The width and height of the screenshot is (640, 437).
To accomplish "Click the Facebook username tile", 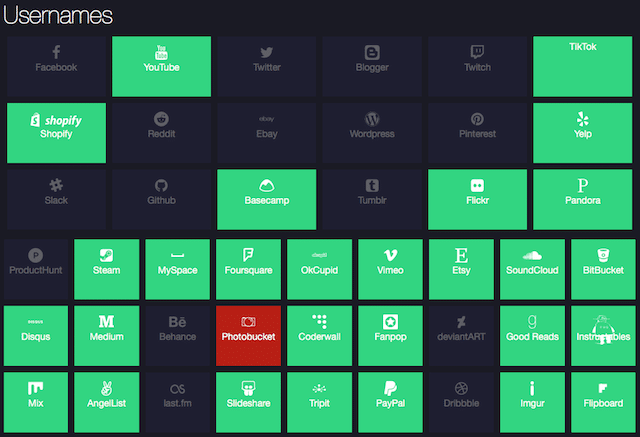I will [x=56, y=67].
